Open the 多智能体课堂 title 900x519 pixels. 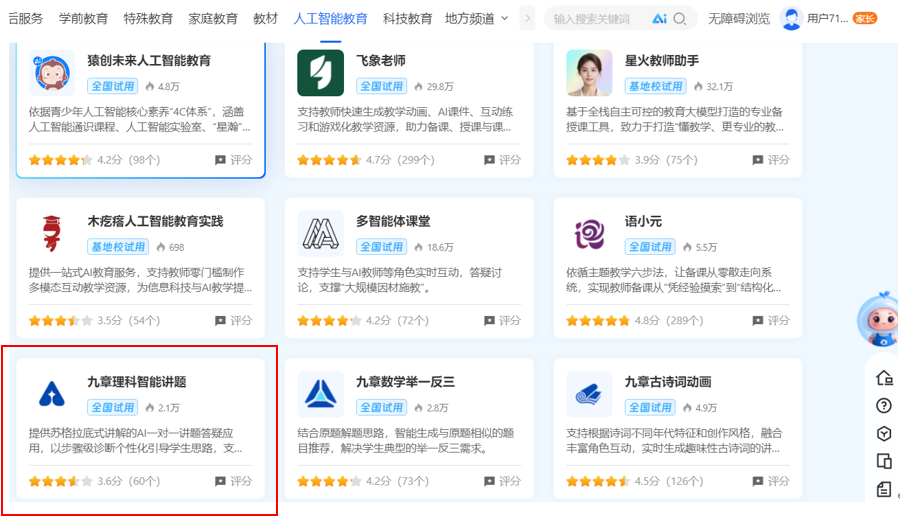pos(393,221)
